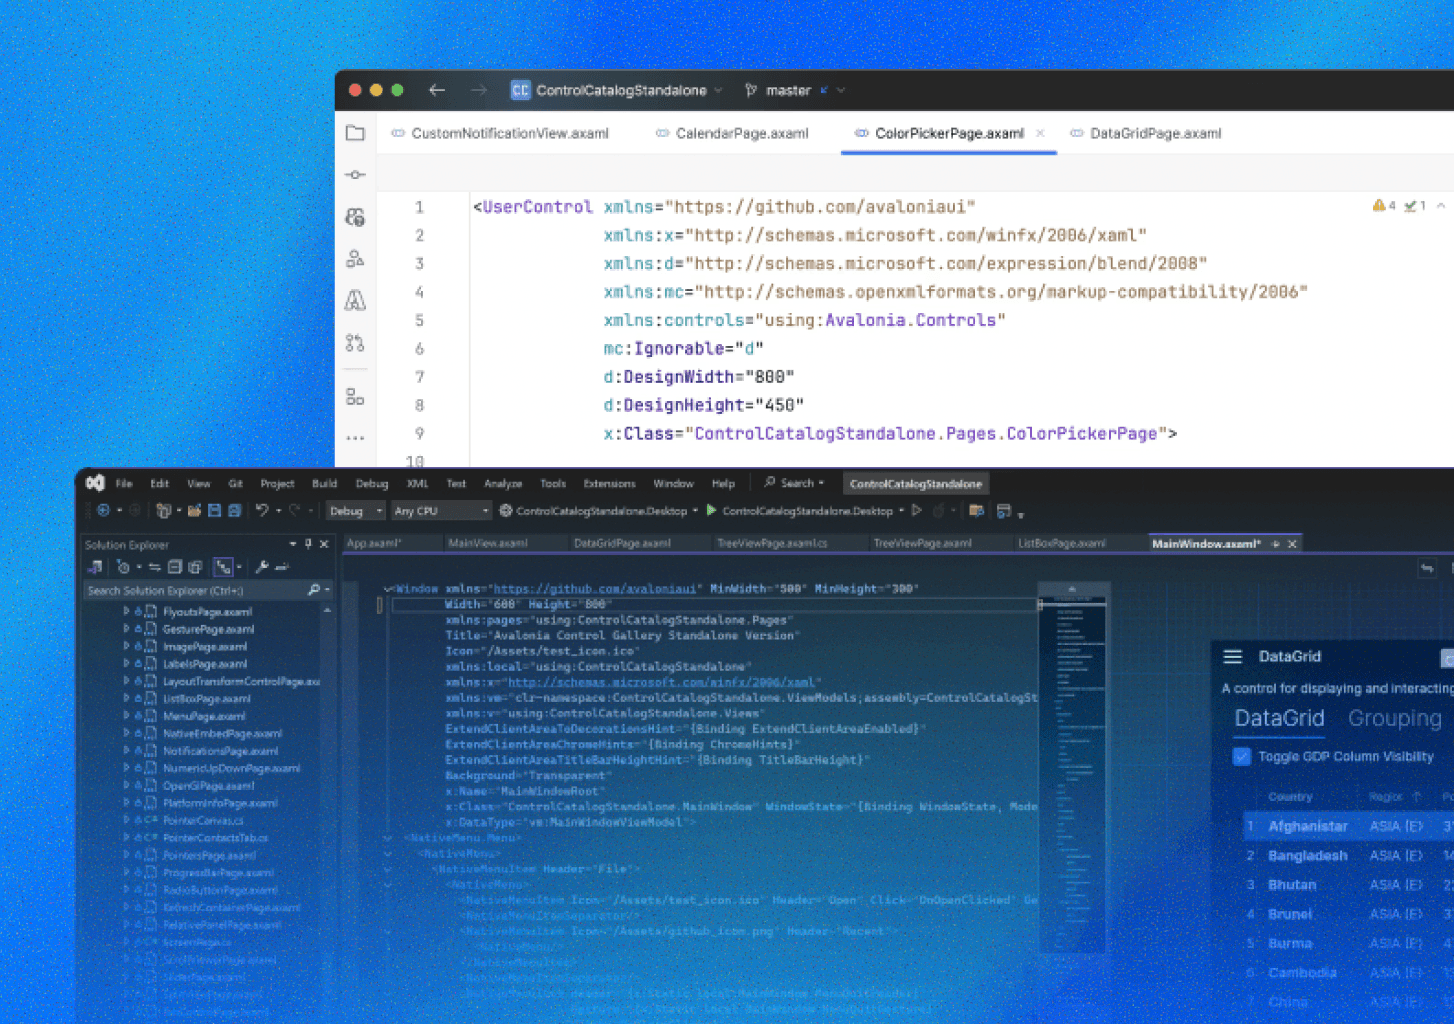Click the Undo icon in Visual Studio toolbar
This screenshot has height=1024, width=1454.
pyautogui.click(x=262, y=511)
